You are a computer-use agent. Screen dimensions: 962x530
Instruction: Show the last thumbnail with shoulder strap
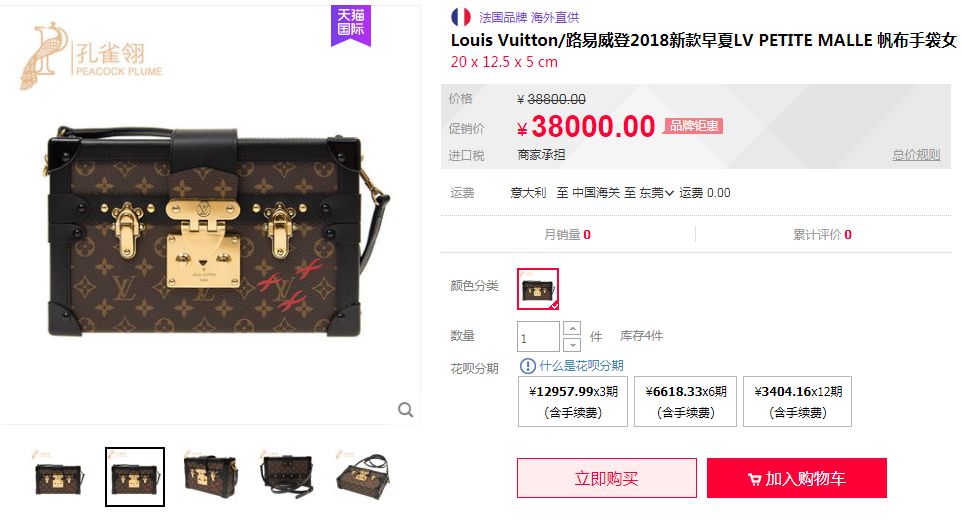pos(364,477)
